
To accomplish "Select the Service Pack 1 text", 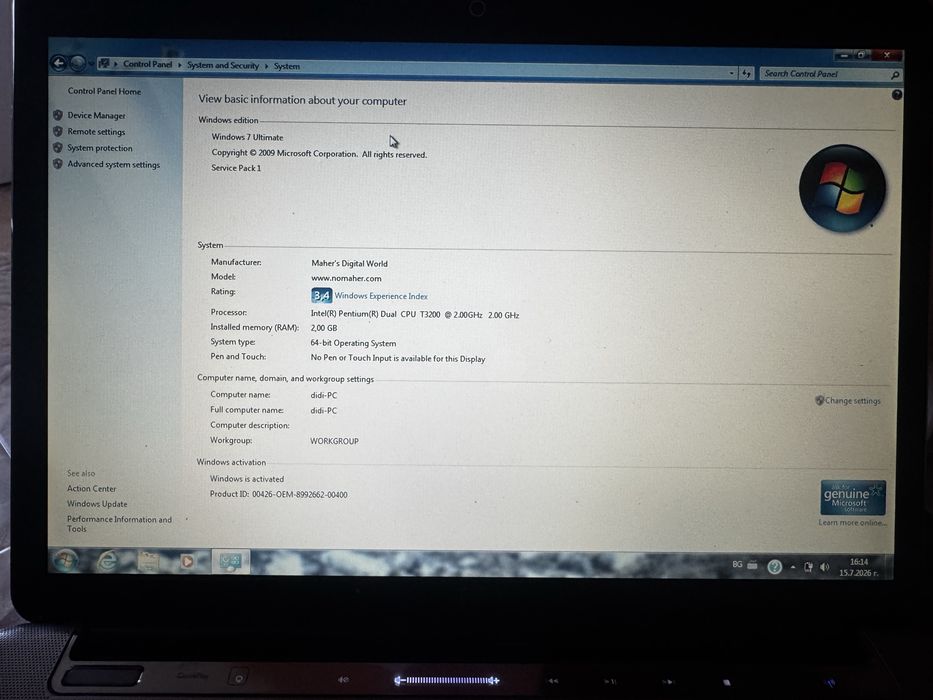I will click(236, 168).
